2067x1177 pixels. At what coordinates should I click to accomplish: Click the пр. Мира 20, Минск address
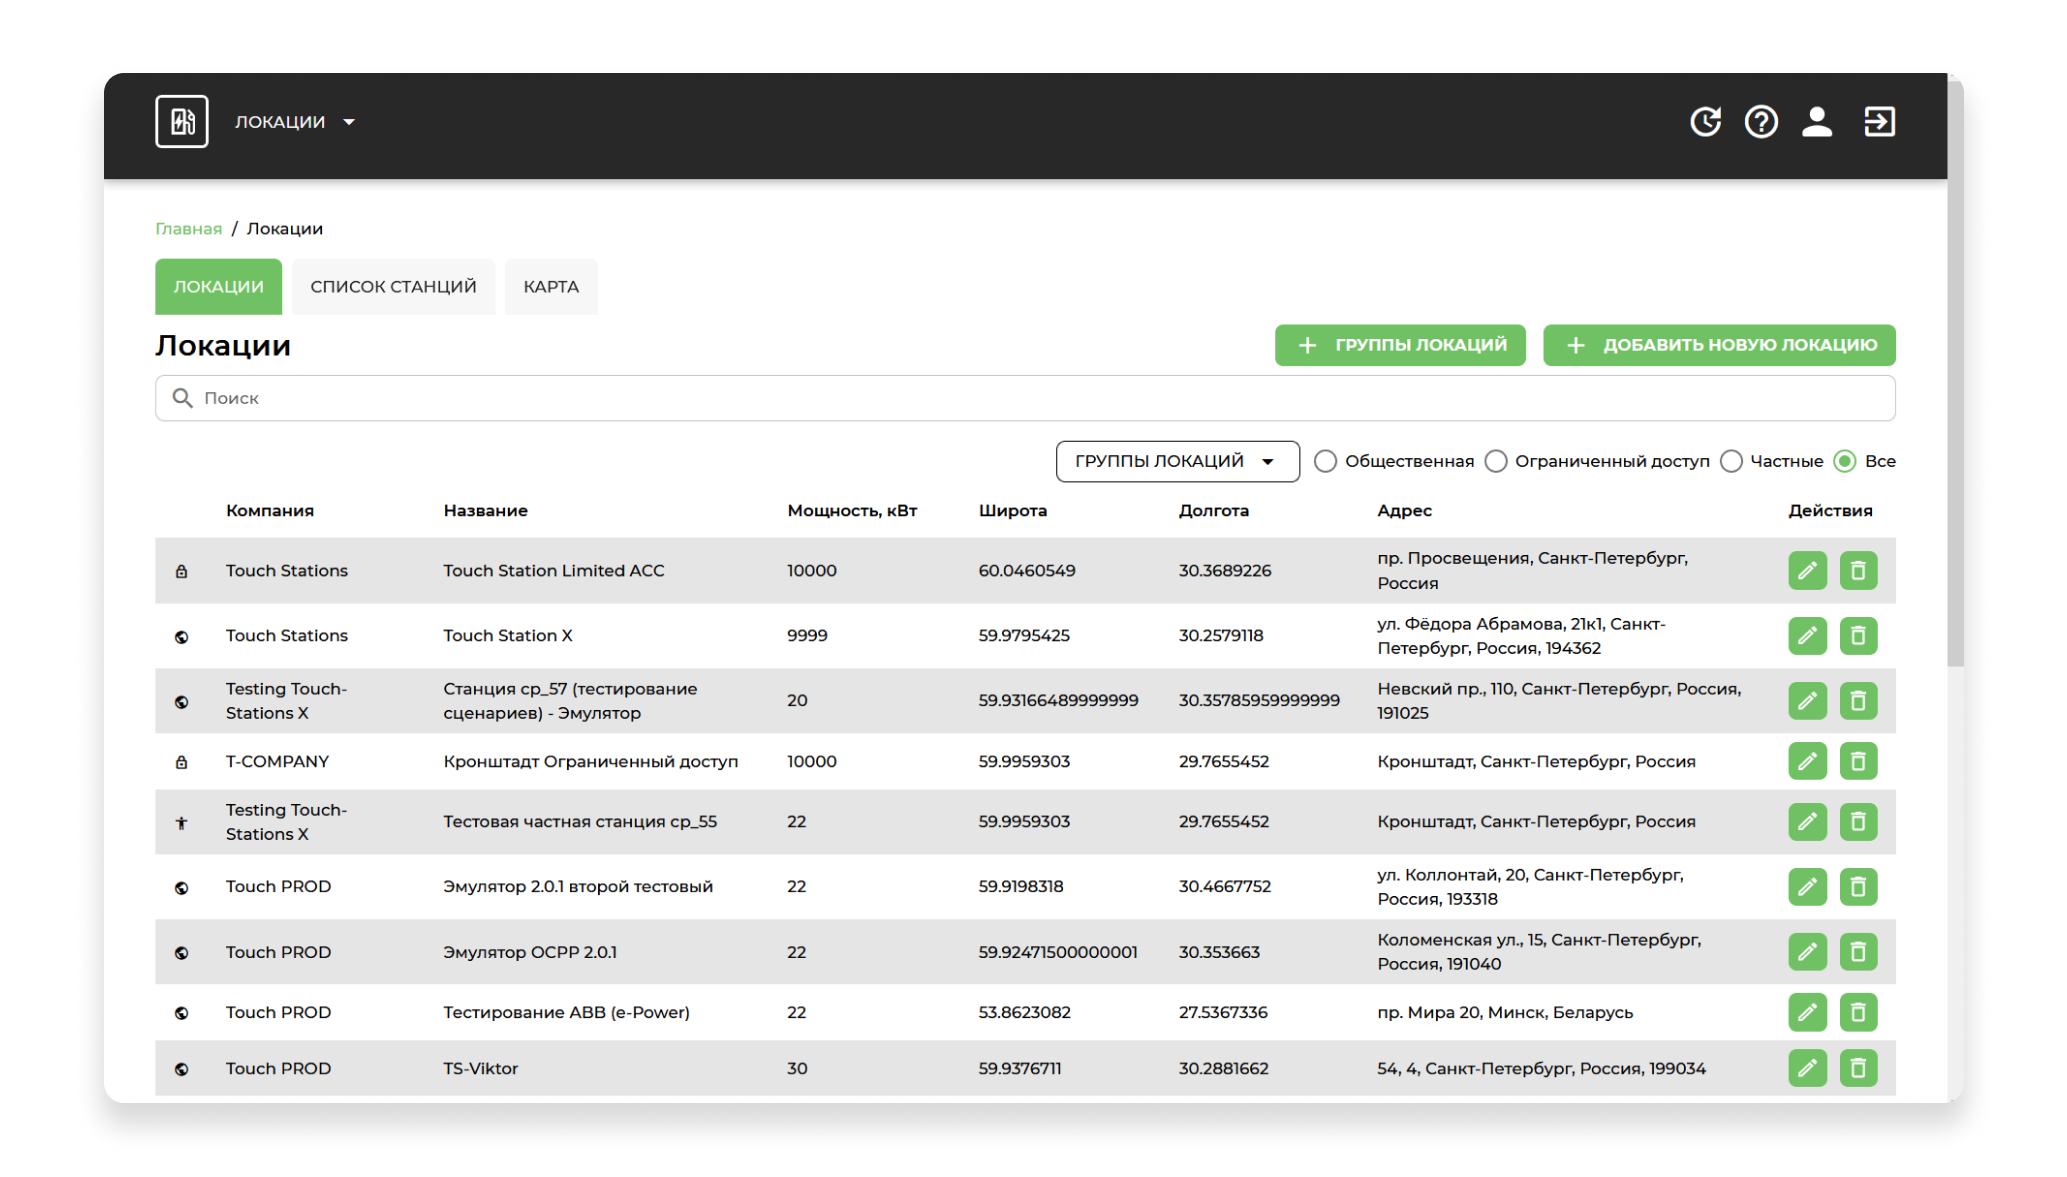tap(1505, 1013)
